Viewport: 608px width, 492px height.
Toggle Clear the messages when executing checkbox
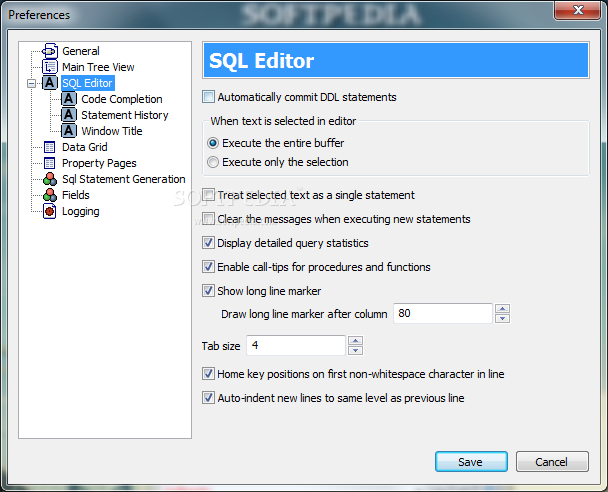coord(208,219)
